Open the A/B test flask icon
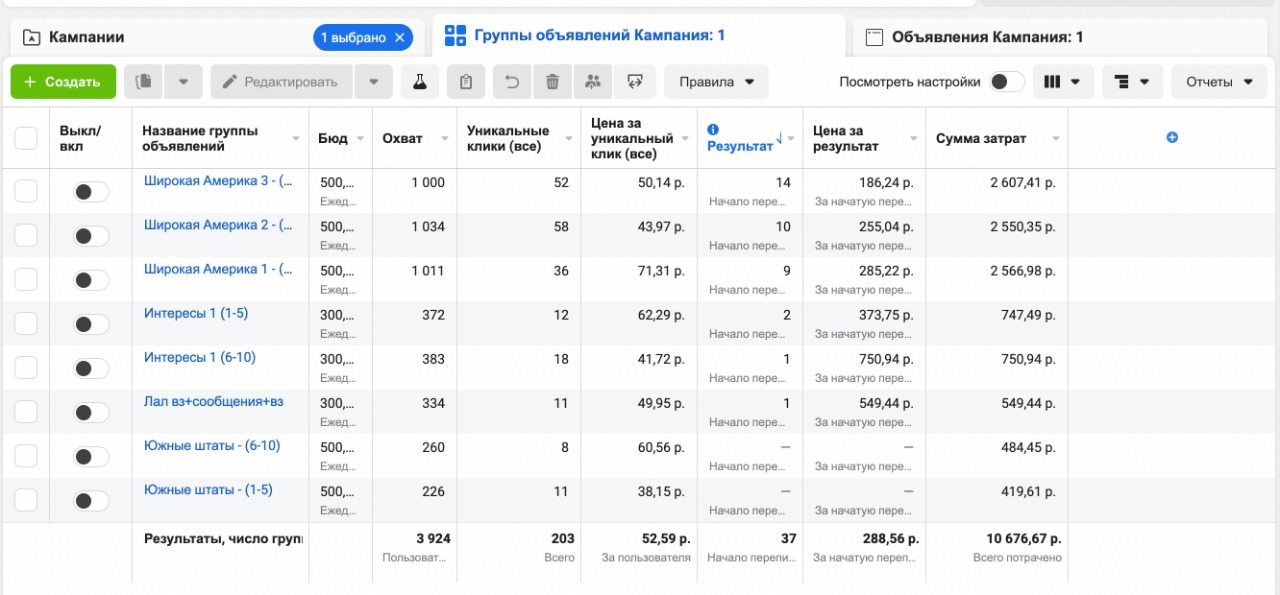Screen dimensions: 1280x595 [420, 82]
